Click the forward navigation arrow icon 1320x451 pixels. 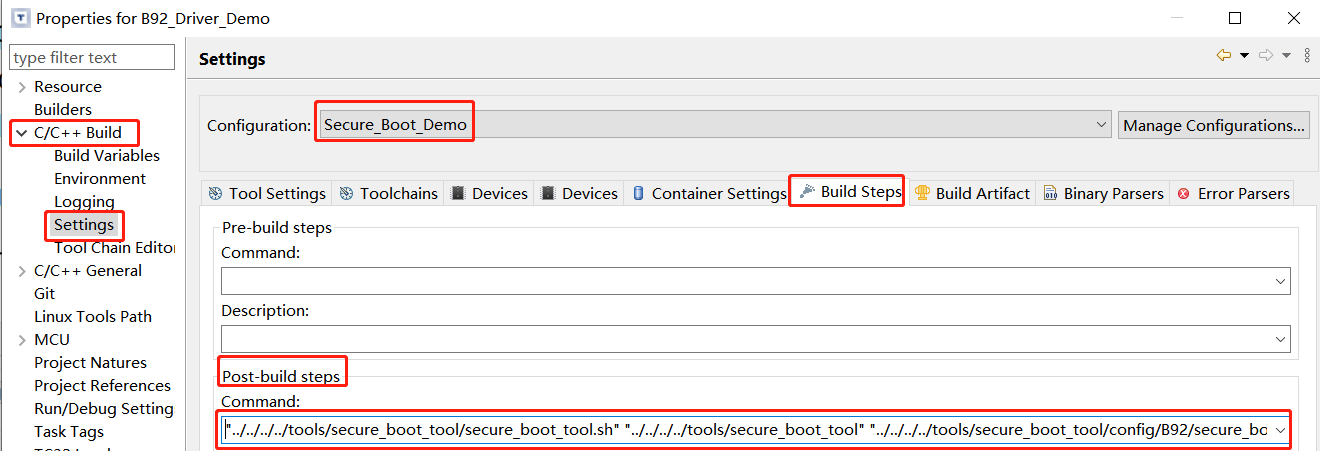point(1266,55)
